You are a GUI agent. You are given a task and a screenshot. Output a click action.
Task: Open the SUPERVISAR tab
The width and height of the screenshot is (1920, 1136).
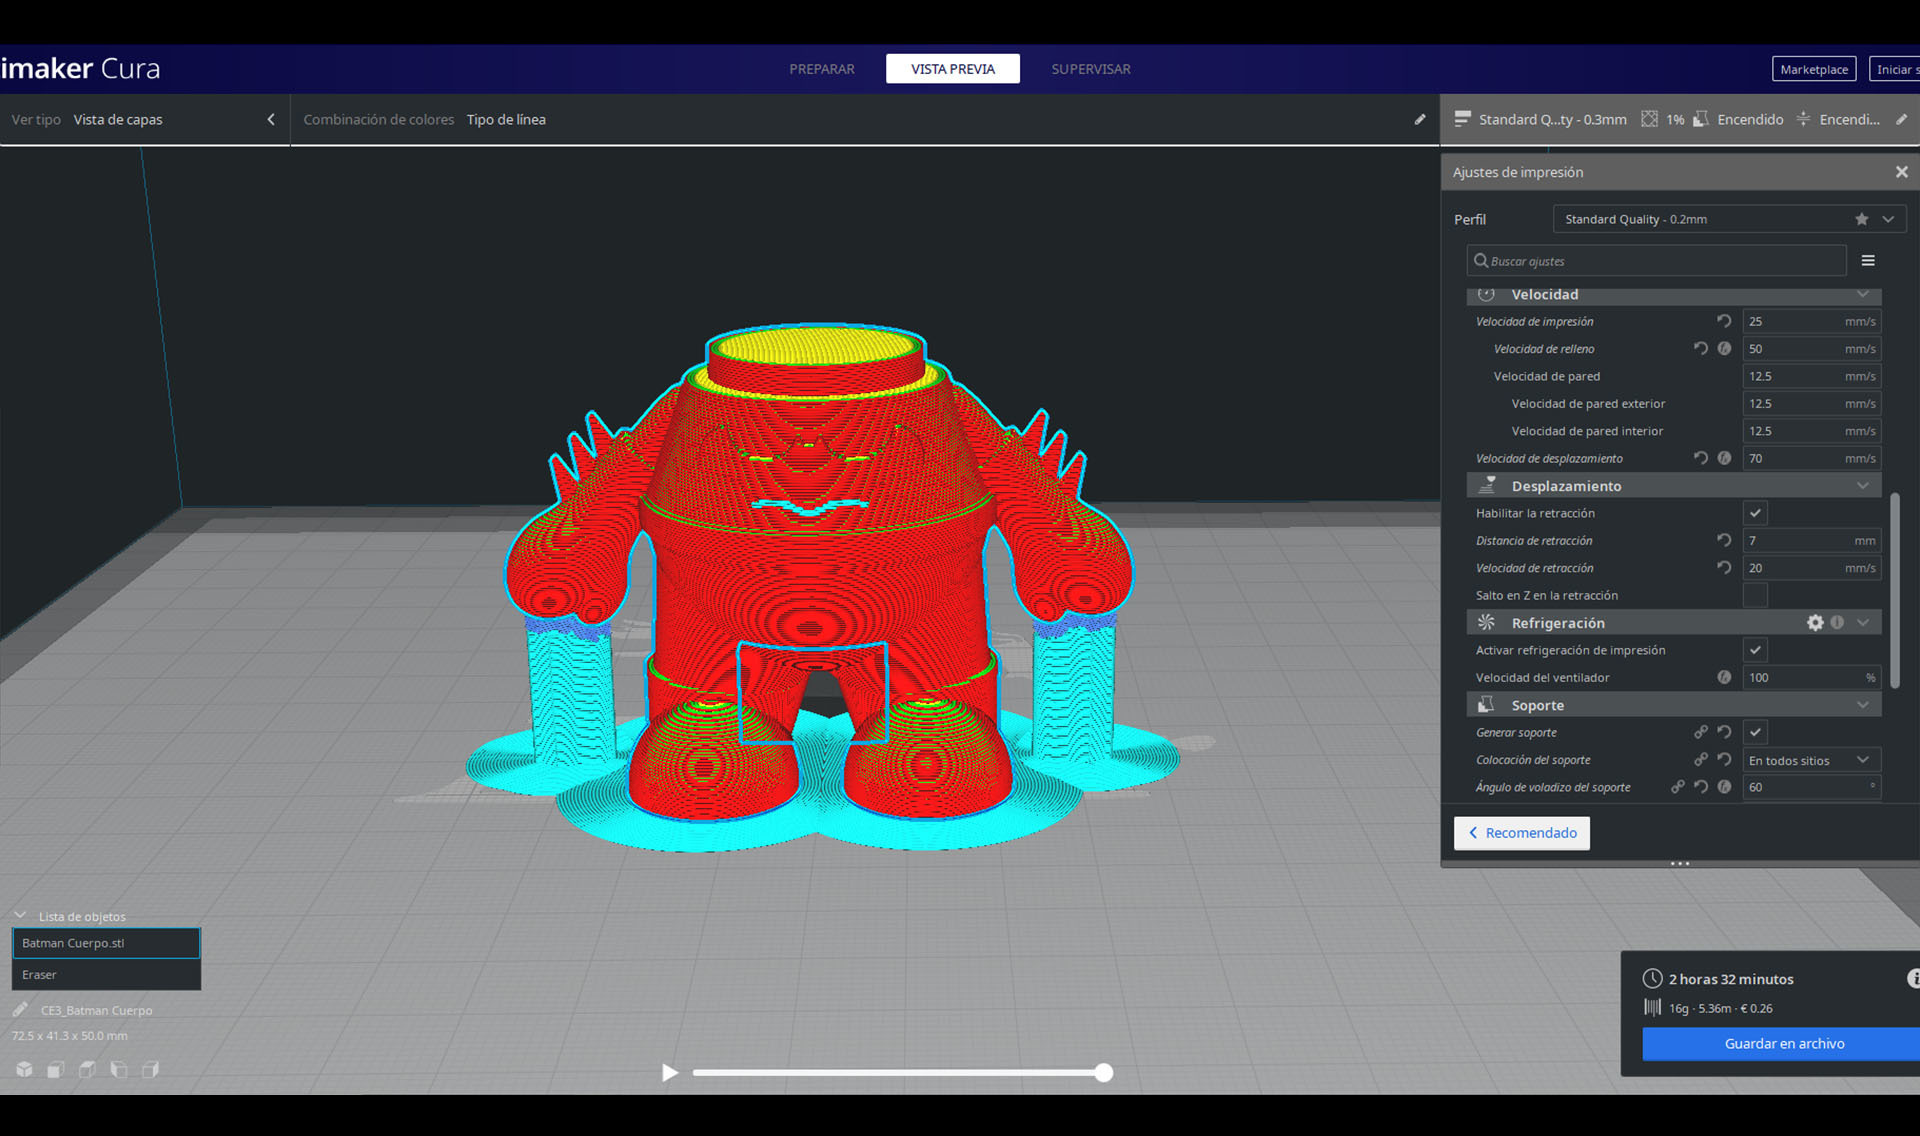pos(1090,69)
